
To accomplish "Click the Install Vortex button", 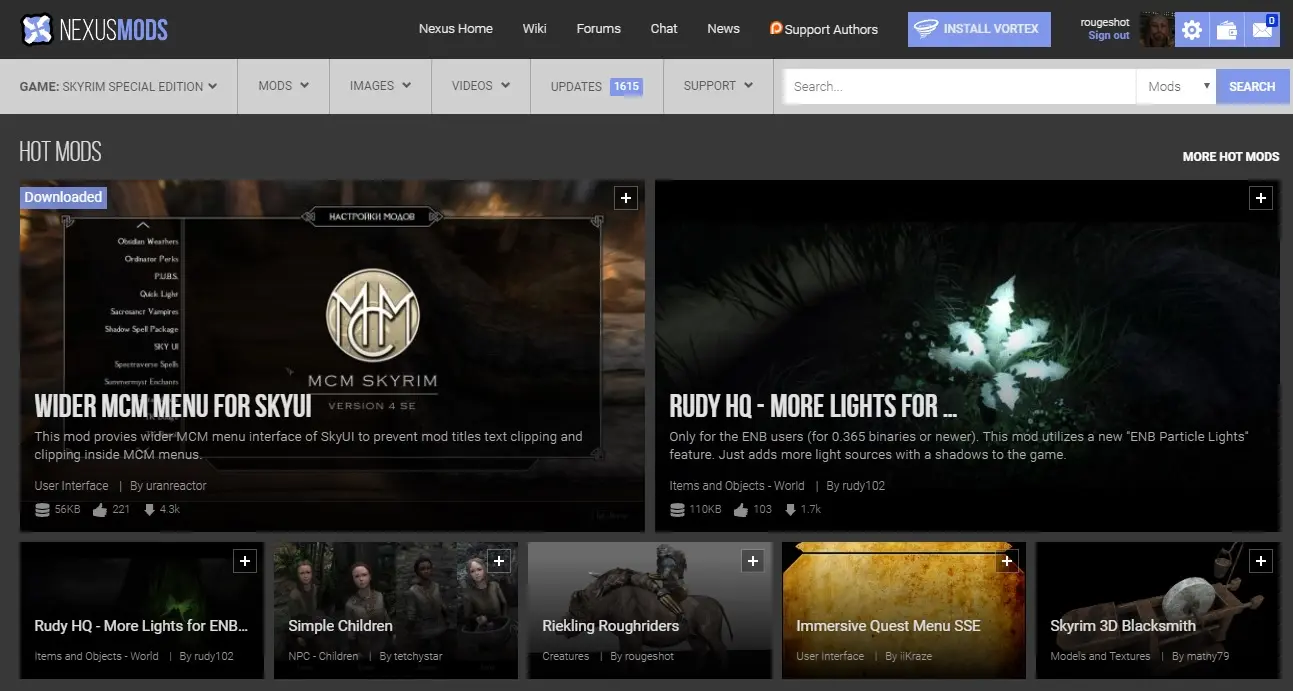I will (x=979, y=29).
